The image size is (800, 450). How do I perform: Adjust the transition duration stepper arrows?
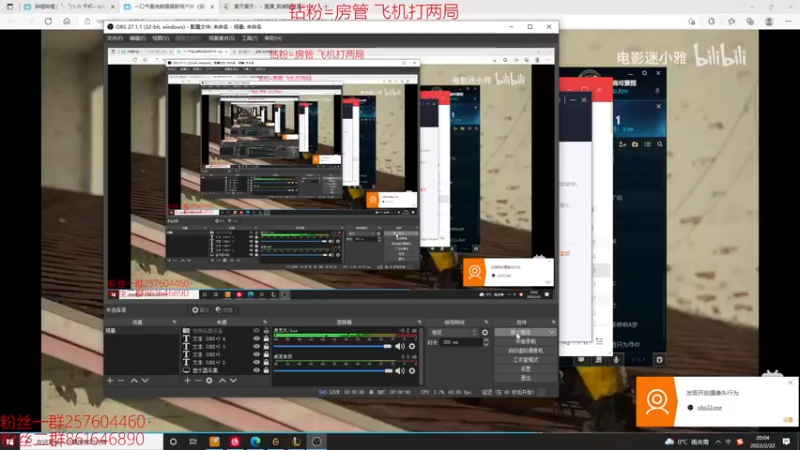486,342
